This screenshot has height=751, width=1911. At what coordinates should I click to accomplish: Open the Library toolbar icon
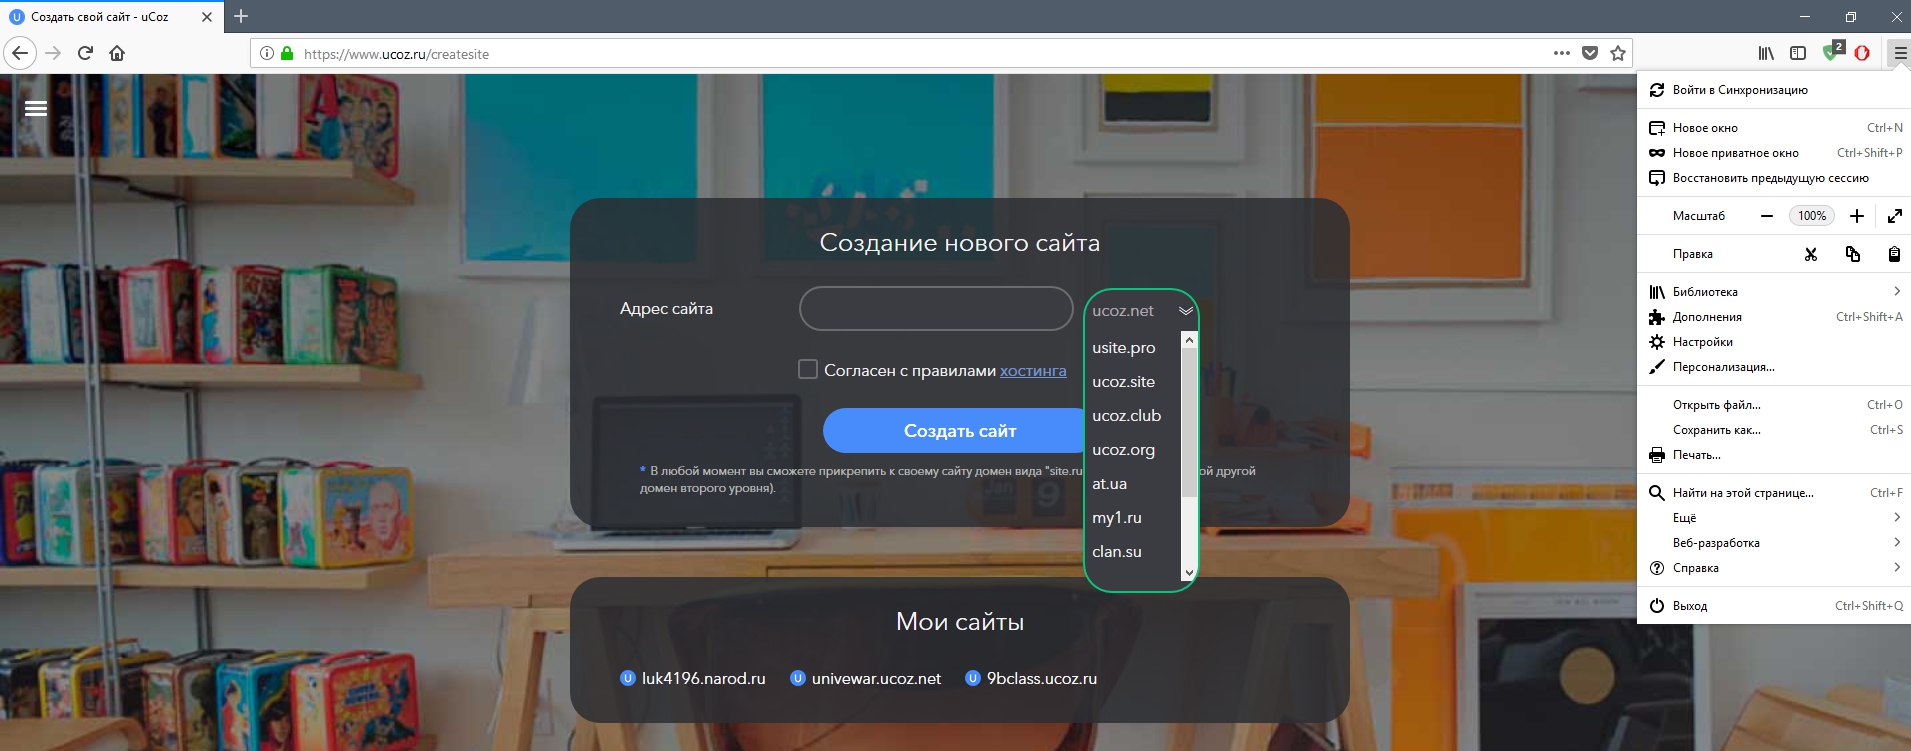point(1767,53)
